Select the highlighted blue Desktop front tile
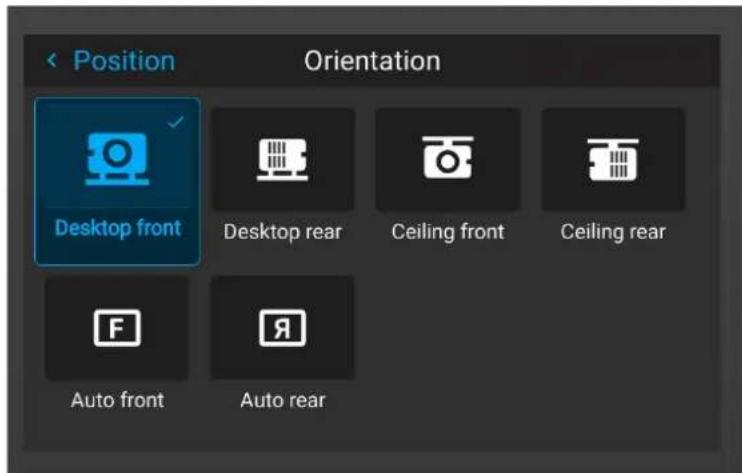The image size is (742, 473). point(117,182)
